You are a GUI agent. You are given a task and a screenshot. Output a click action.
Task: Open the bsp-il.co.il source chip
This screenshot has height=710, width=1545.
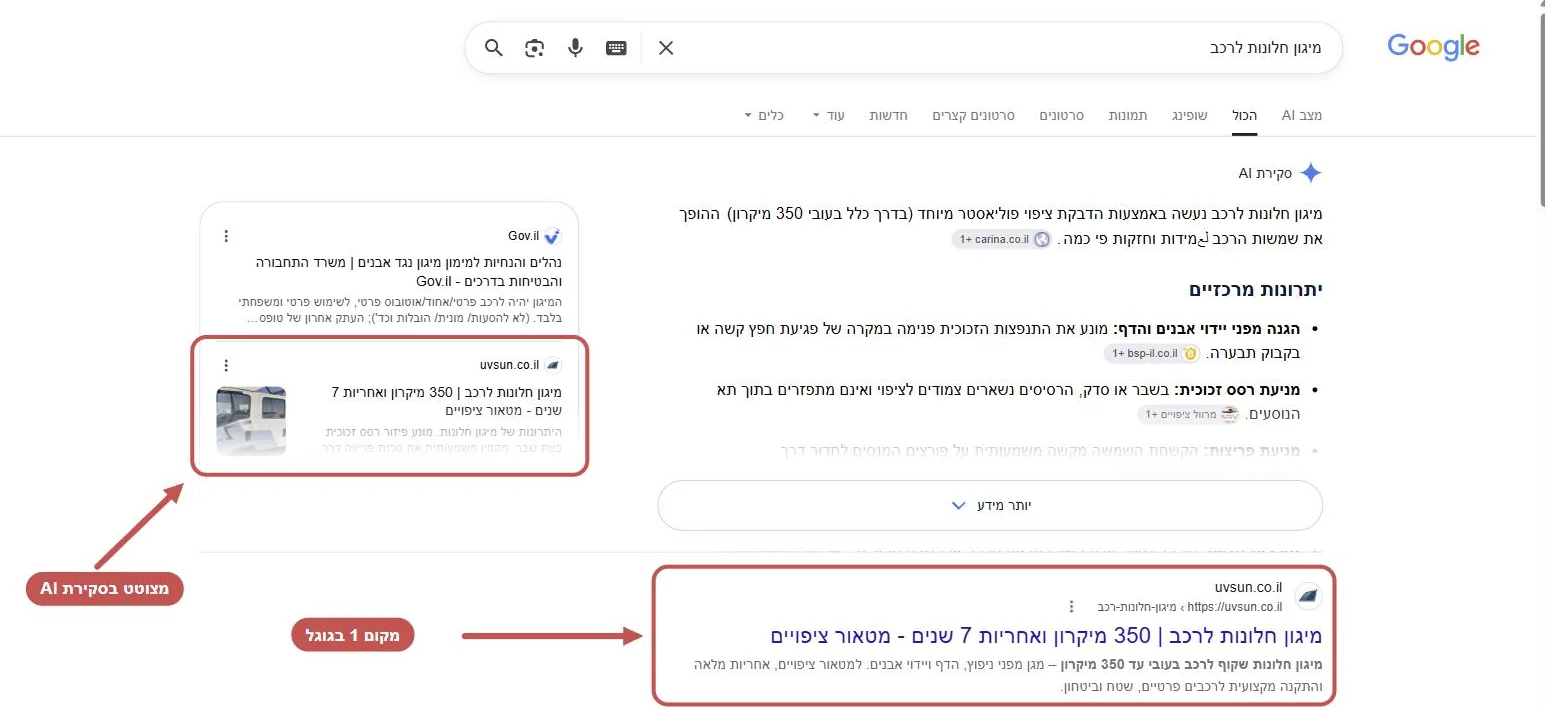point(1151,354)
